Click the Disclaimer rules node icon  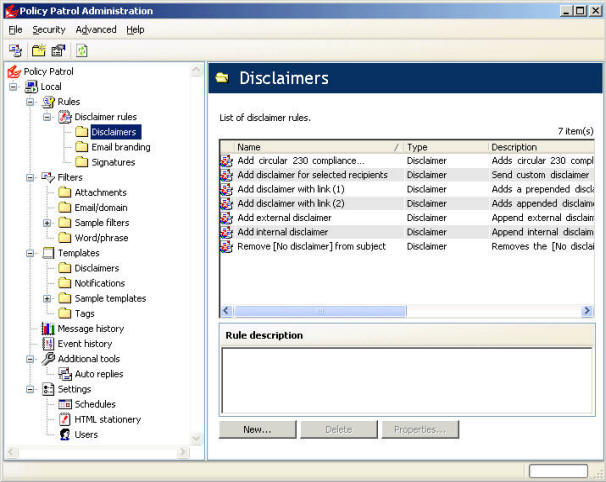[x=65, y=117]
